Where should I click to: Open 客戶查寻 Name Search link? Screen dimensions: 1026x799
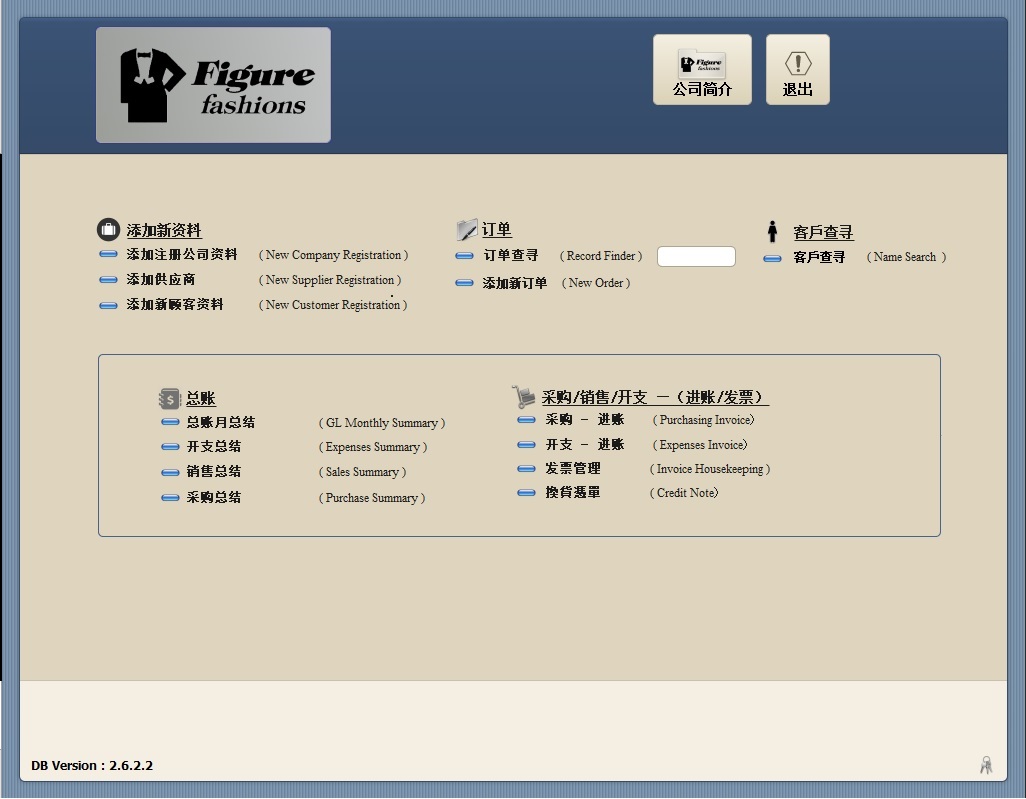tap(819, 258)
